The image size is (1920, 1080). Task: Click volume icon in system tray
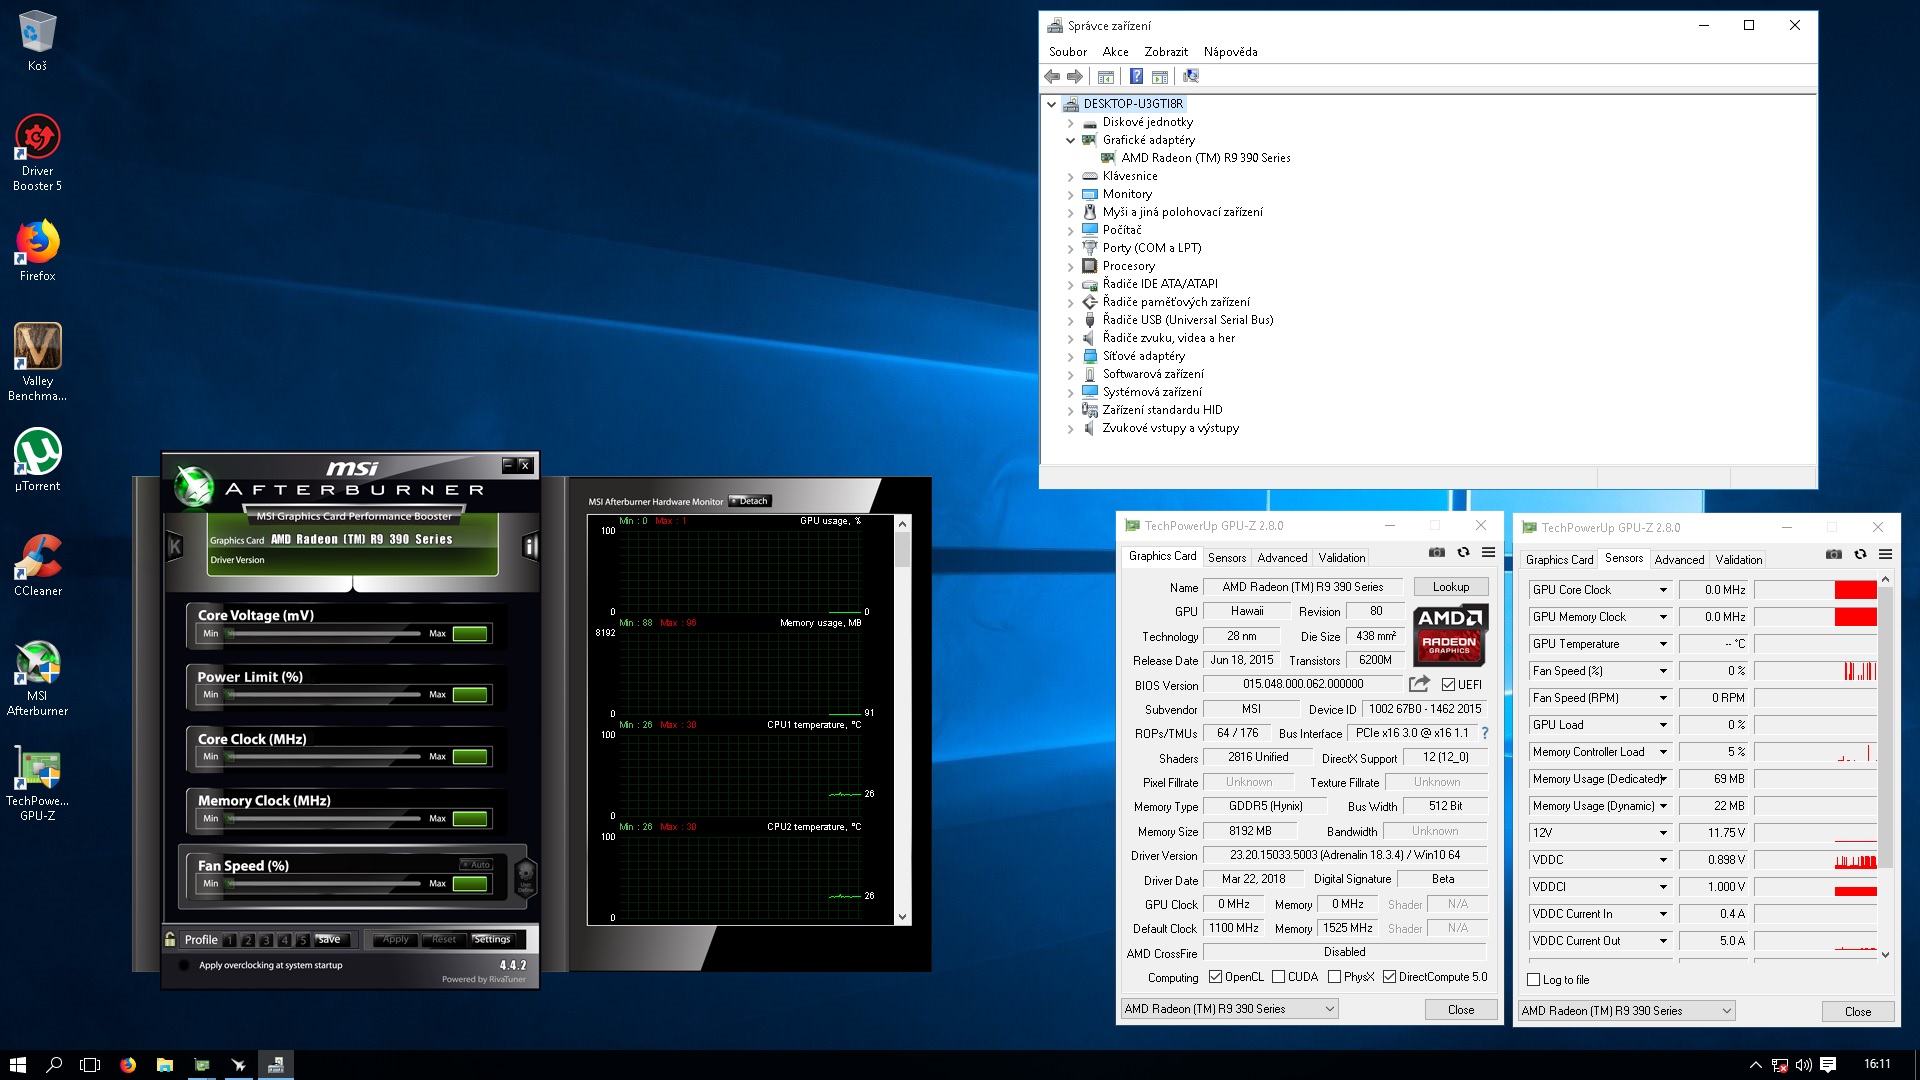[1803, 1065]
